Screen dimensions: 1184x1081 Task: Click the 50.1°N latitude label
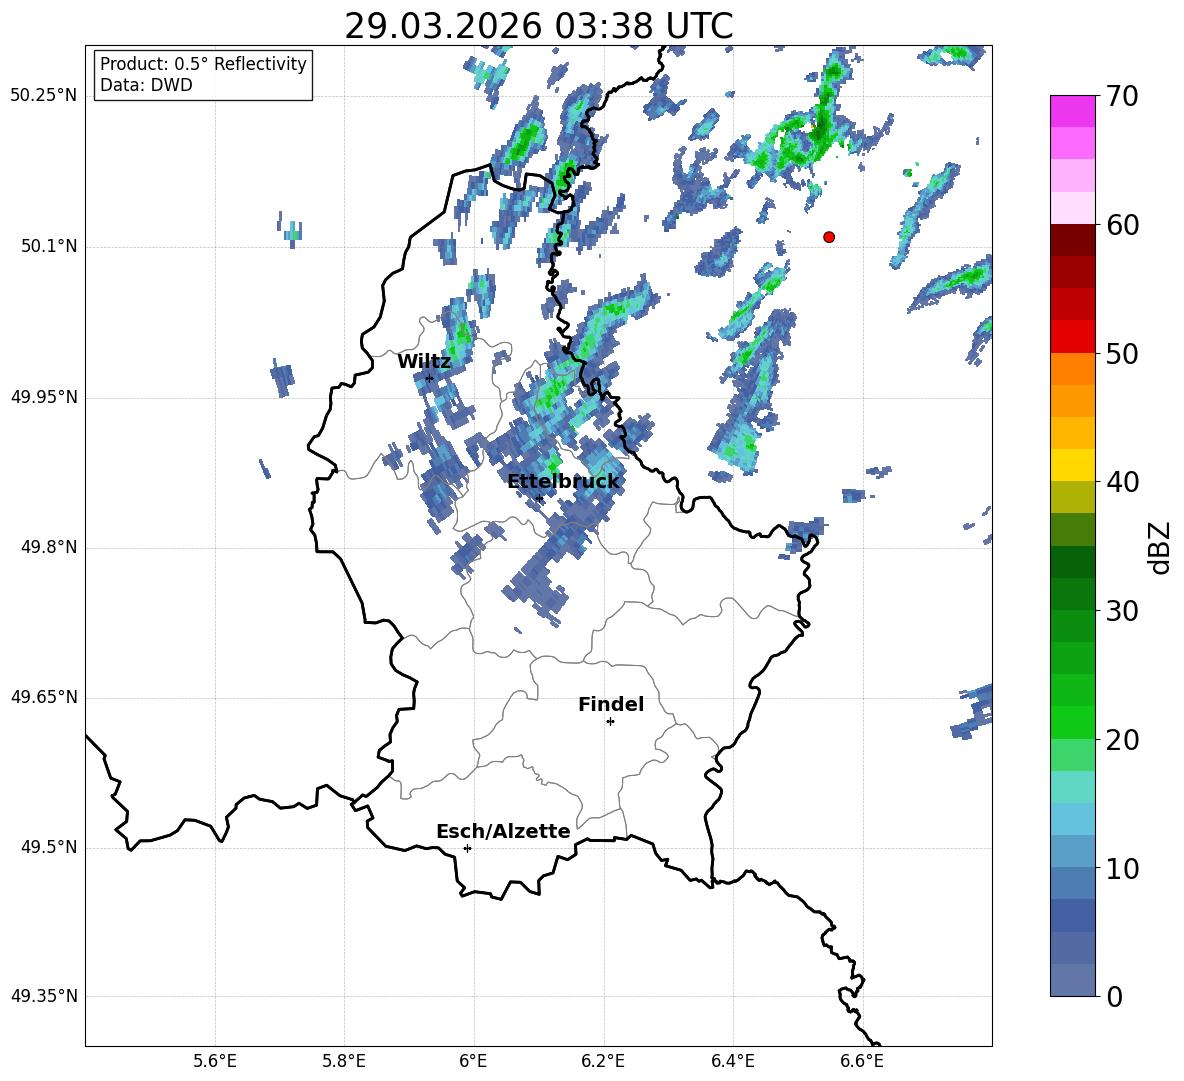(49, 247)
